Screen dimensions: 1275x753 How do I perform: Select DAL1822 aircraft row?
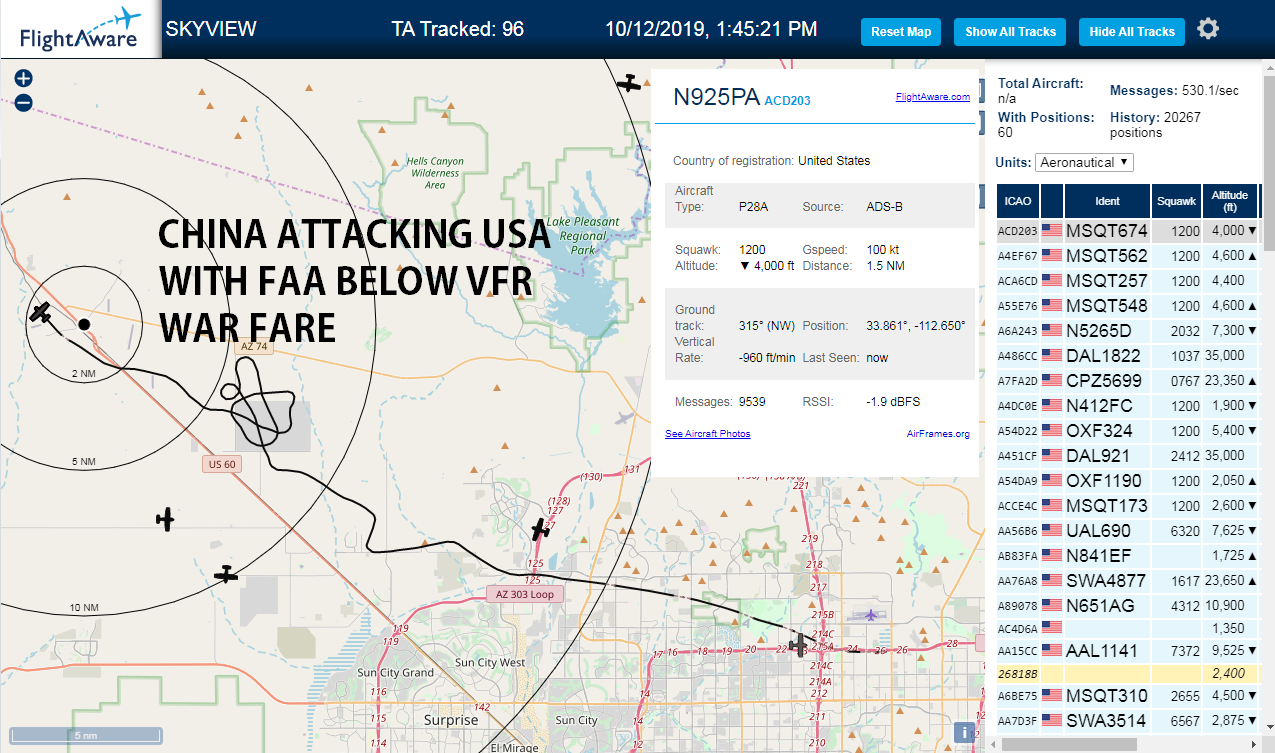pos(1127,356)
